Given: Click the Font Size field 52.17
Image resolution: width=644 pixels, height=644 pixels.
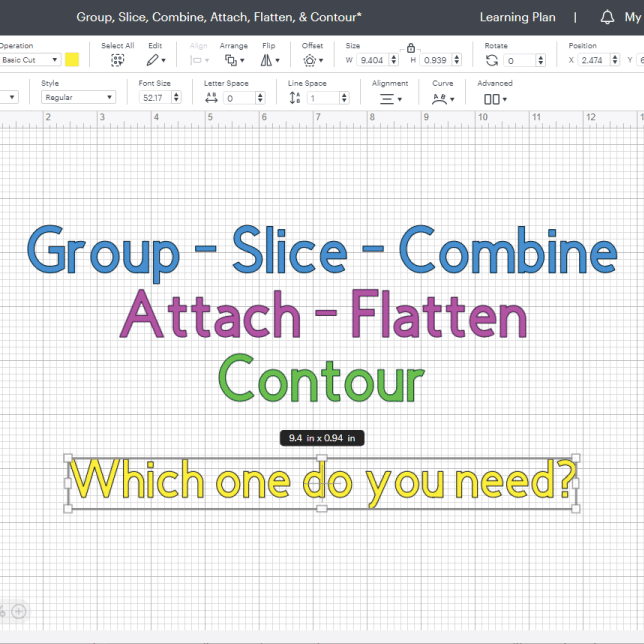Looking at the screenshot, I should (155, 98).
